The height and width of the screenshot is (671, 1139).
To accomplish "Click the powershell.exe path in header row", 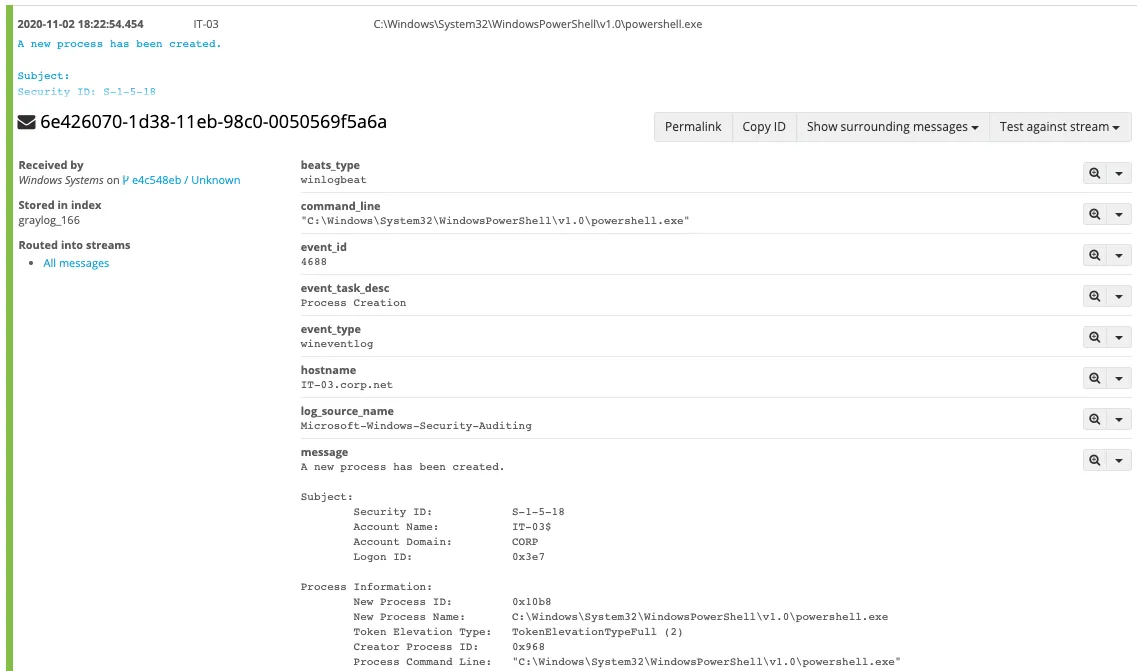I will 538,24.
